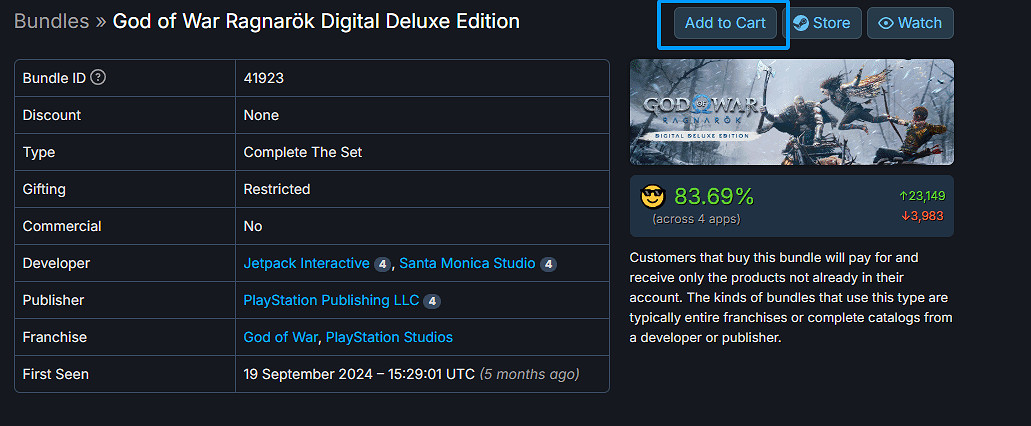1031x426 pixels.
Task: Click the 83.69% rating score
Action: tap(713, 196)
